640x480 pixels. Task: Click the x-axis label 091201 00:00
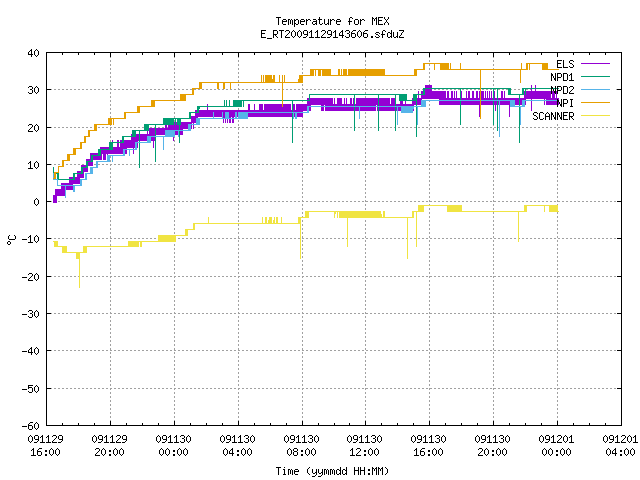pos(557,446)
